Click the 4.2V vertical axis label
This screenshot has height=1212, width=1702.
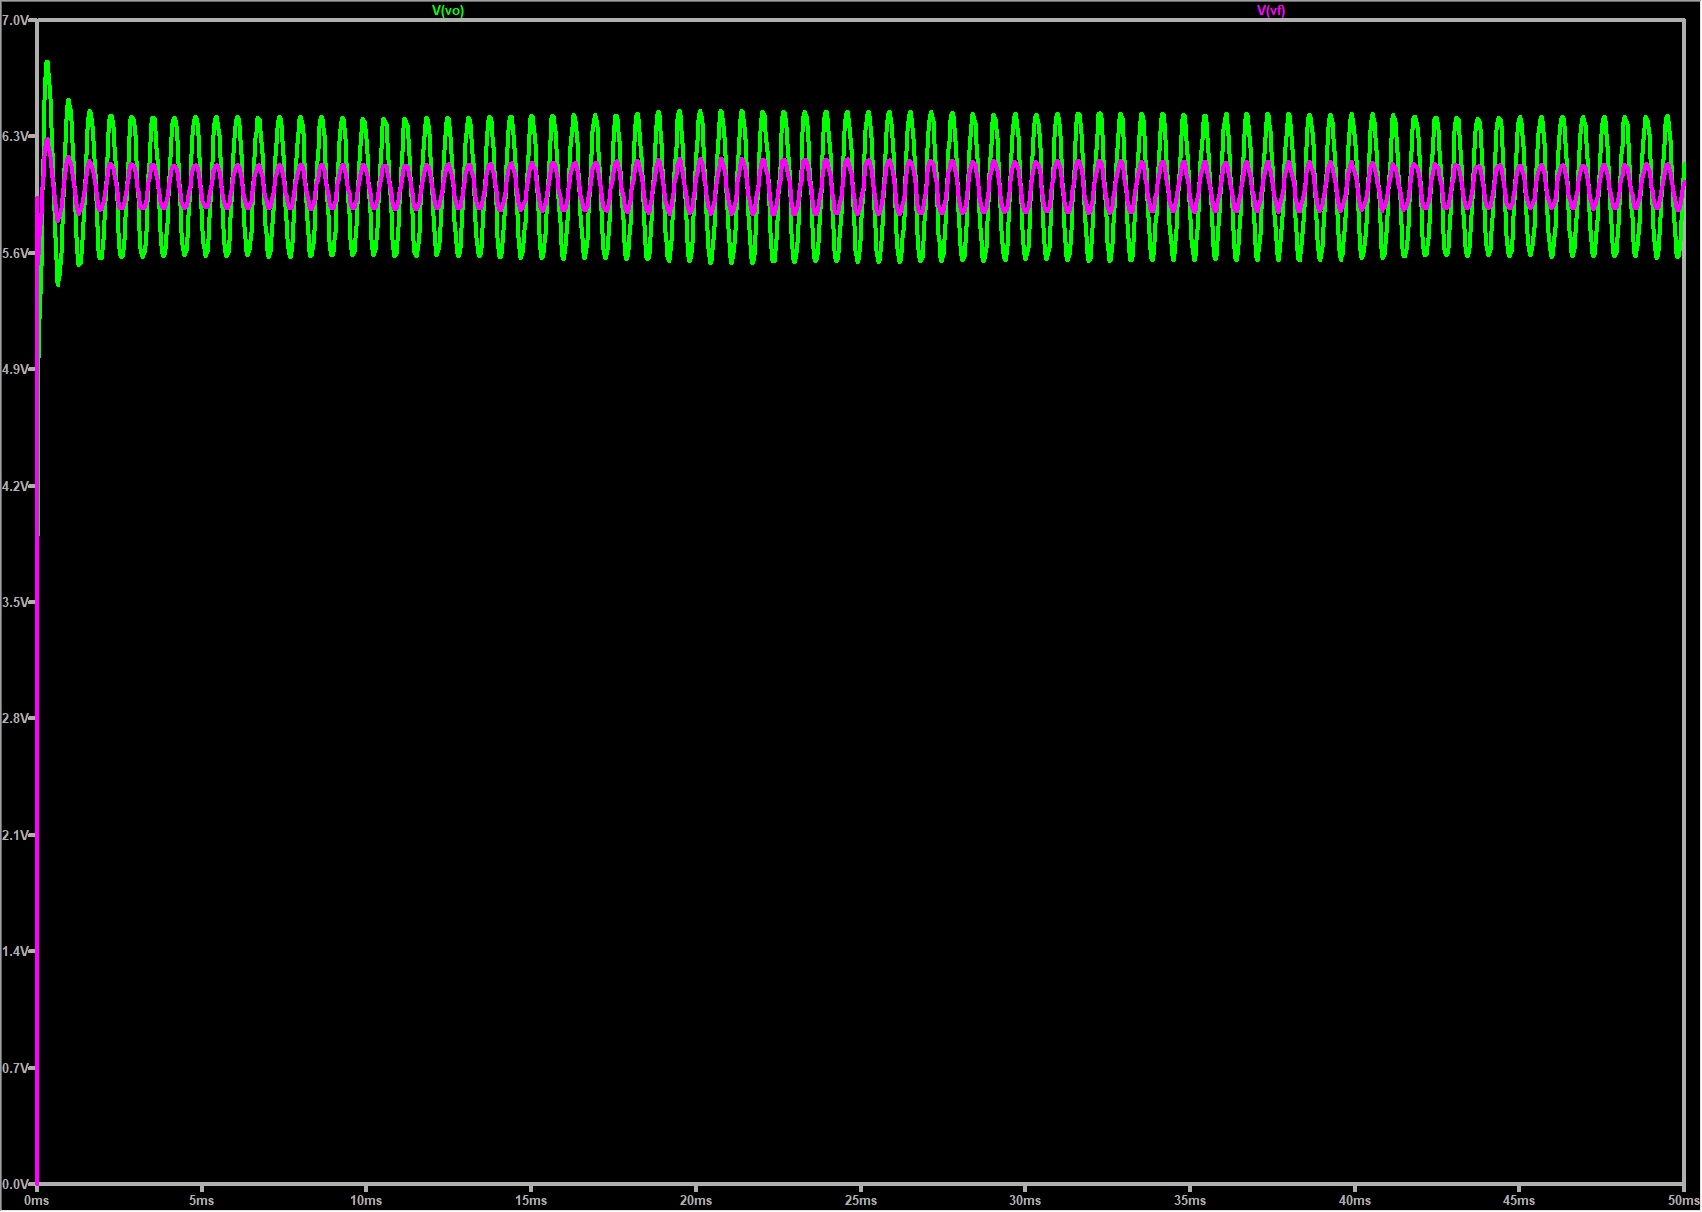(x=15, y=486)
